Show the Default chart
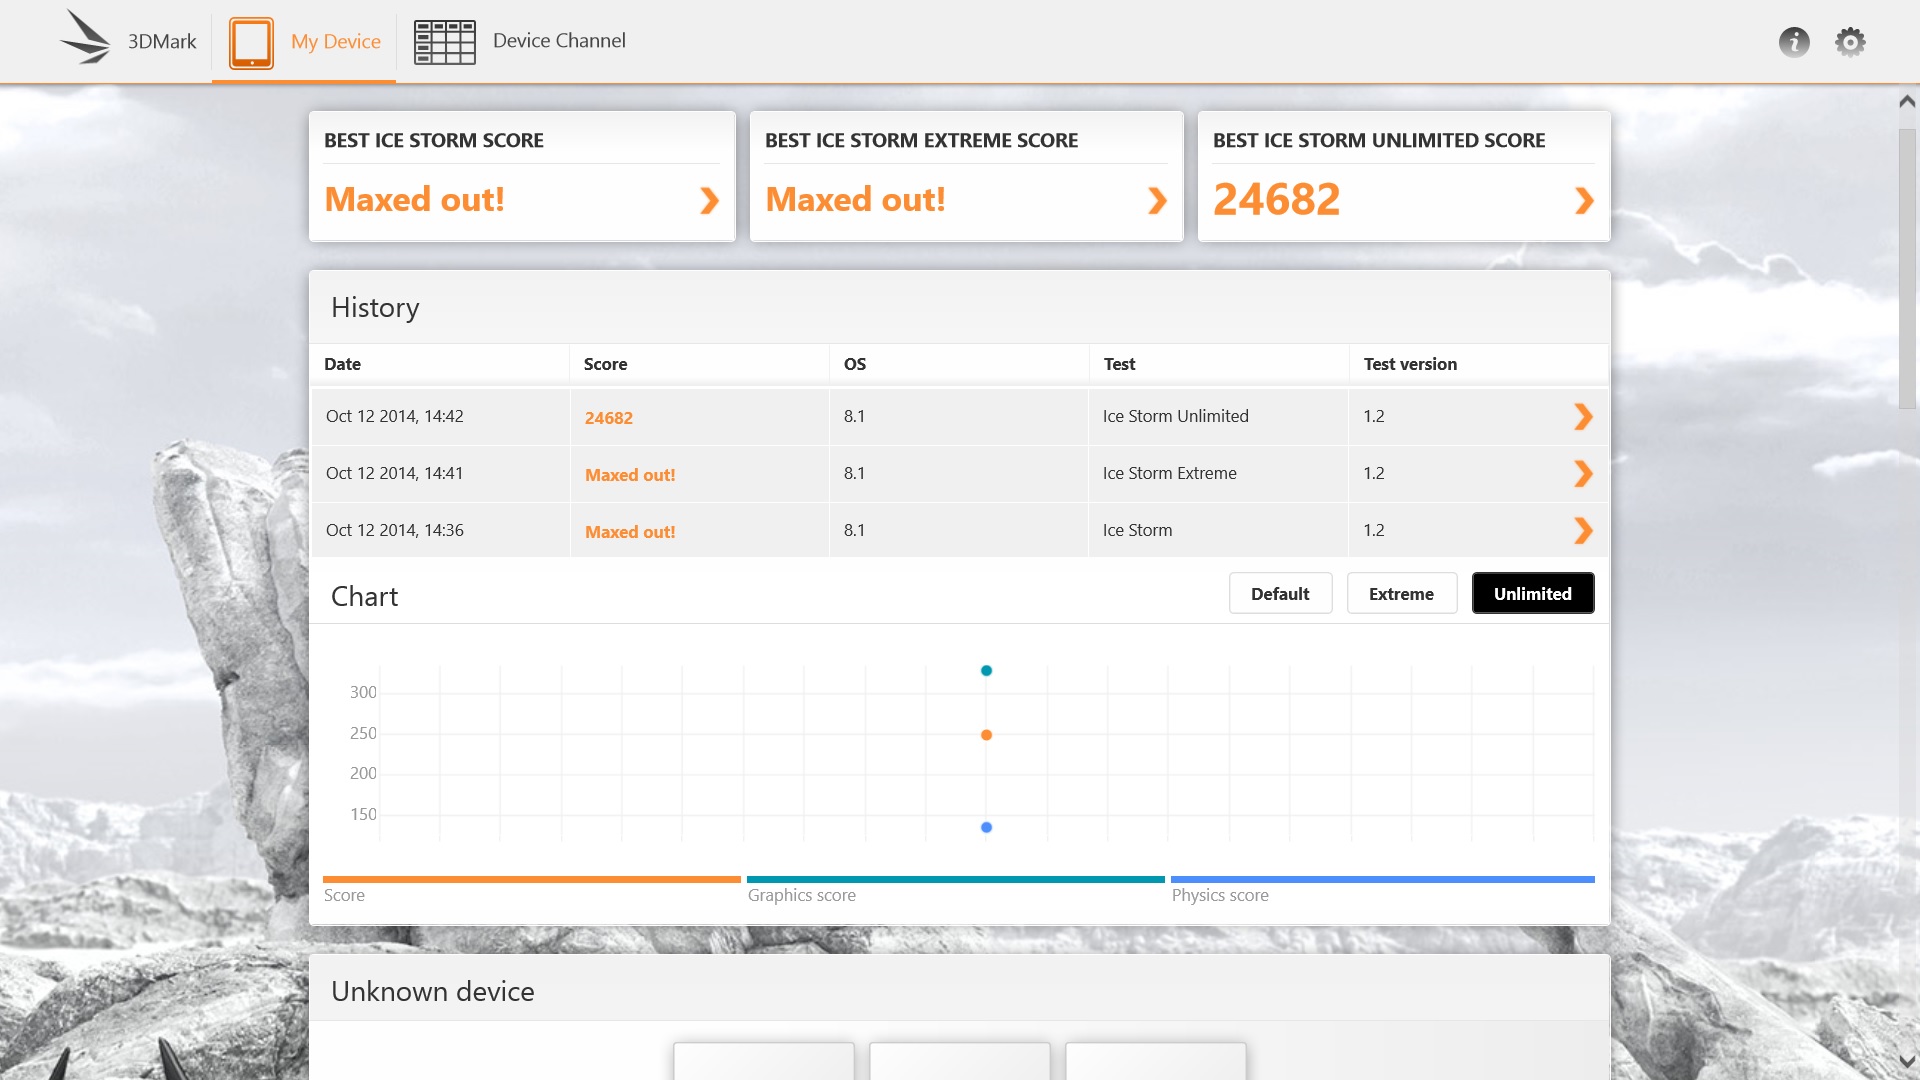The image size is (1920, 1080). [1280, 593]
